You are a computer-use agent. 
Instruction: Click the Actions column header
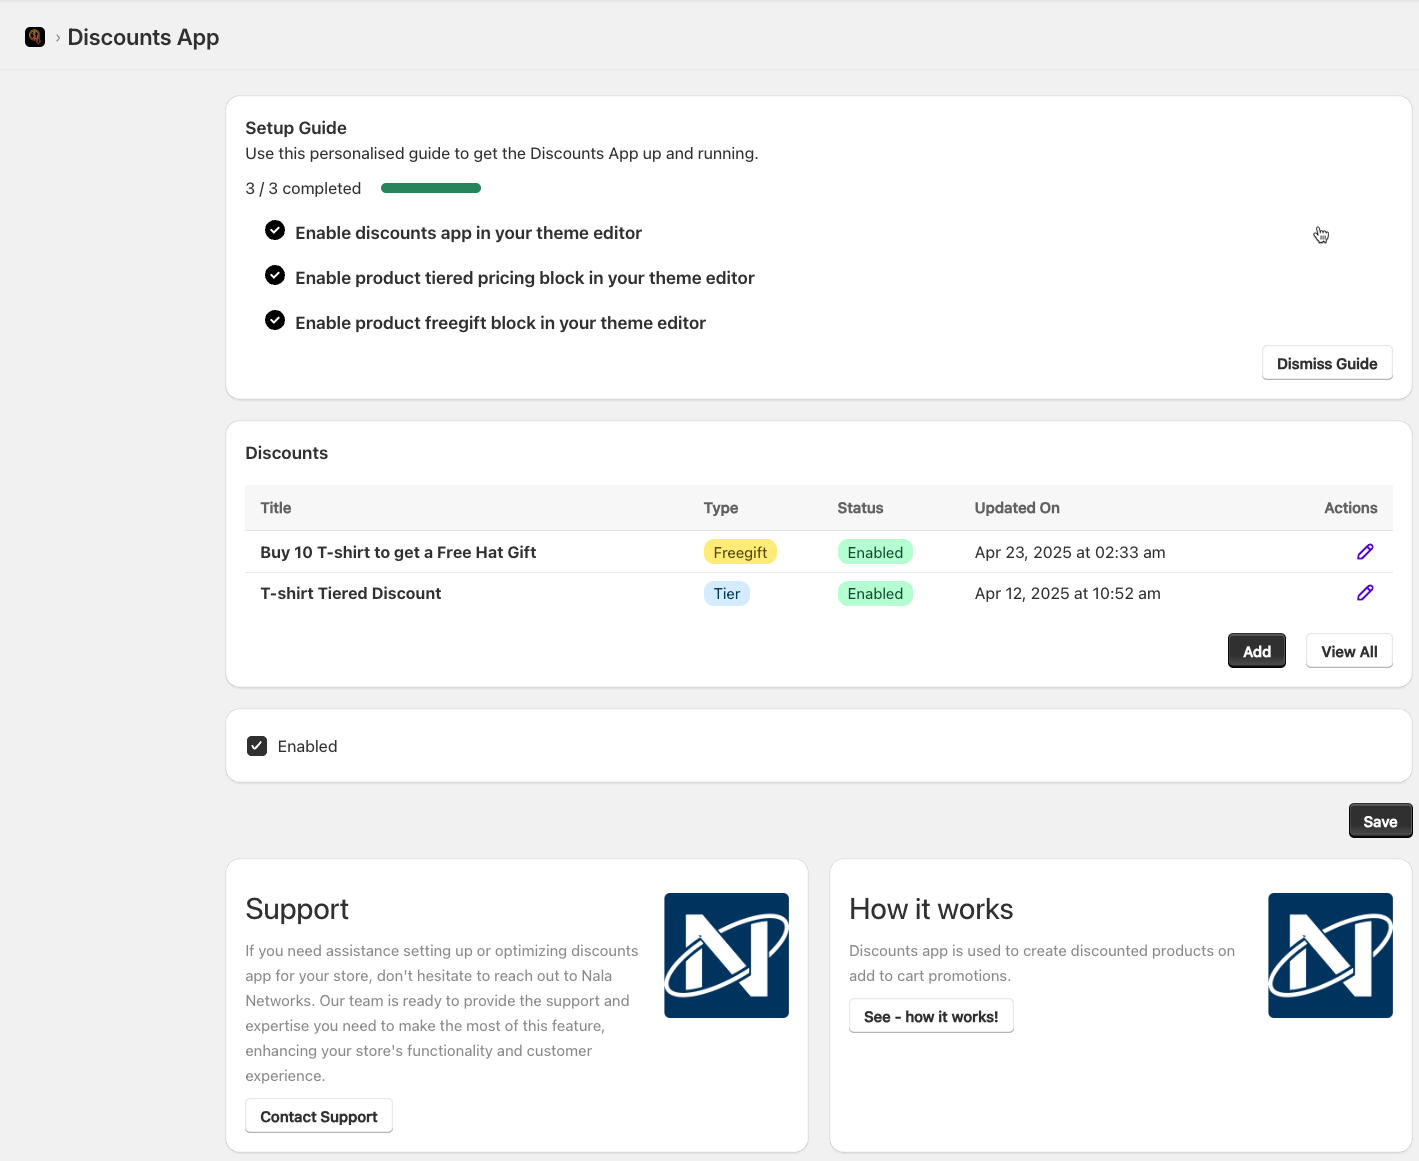[1351, 508]
